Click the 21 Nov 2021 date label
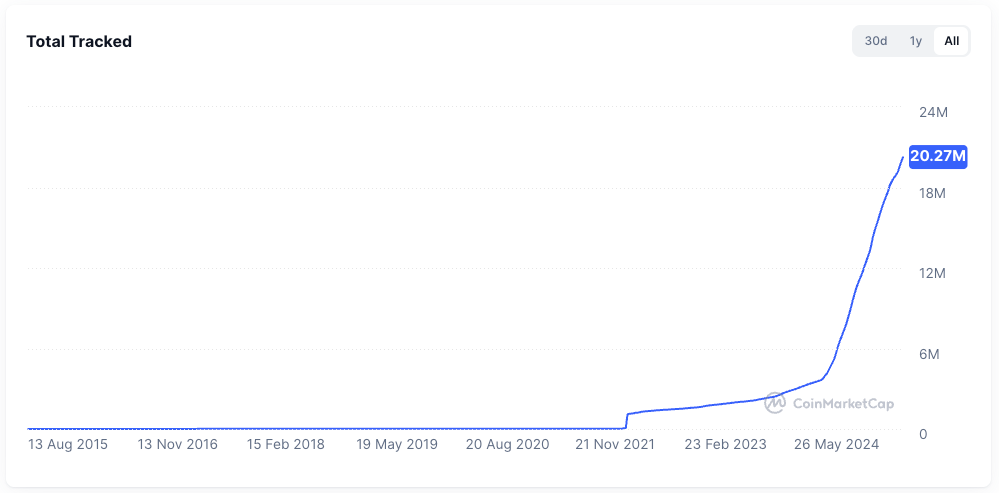999x493 pixels. 616,444
